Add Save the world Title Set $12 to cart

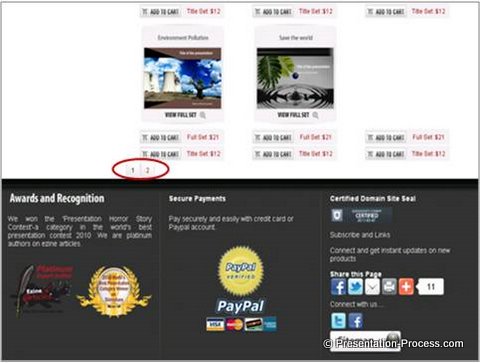[x=273, y=154]
